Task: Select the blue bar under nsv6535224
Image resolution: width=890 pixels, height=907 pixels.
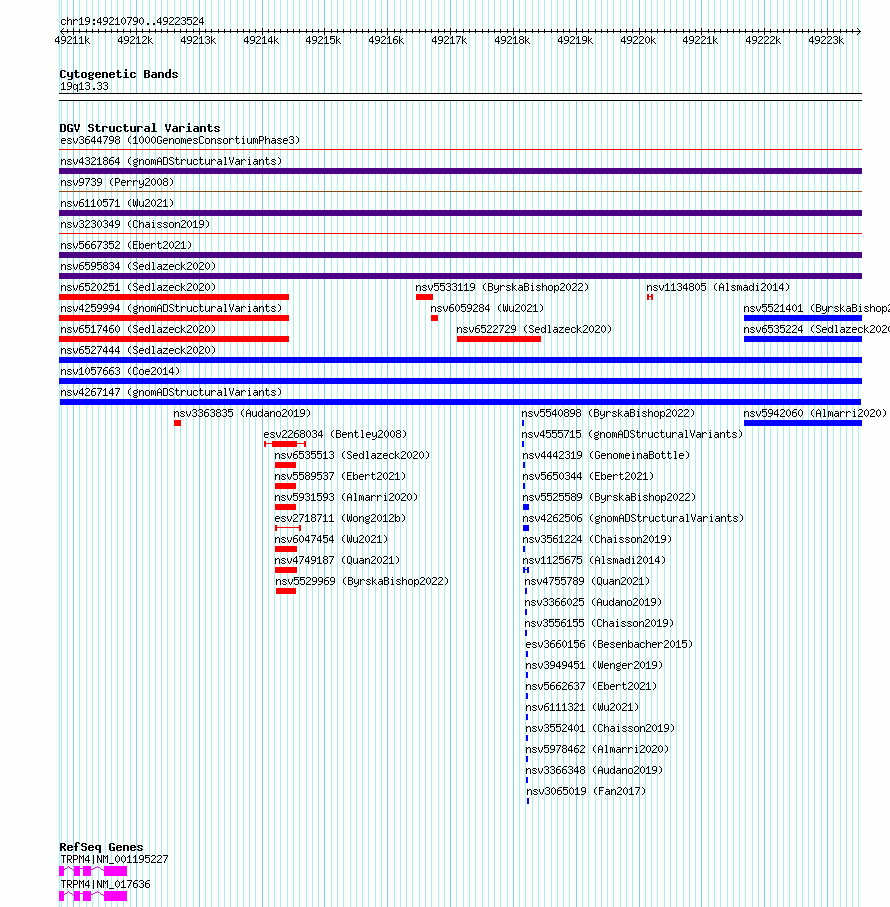Action: click(x=803, y=339)
